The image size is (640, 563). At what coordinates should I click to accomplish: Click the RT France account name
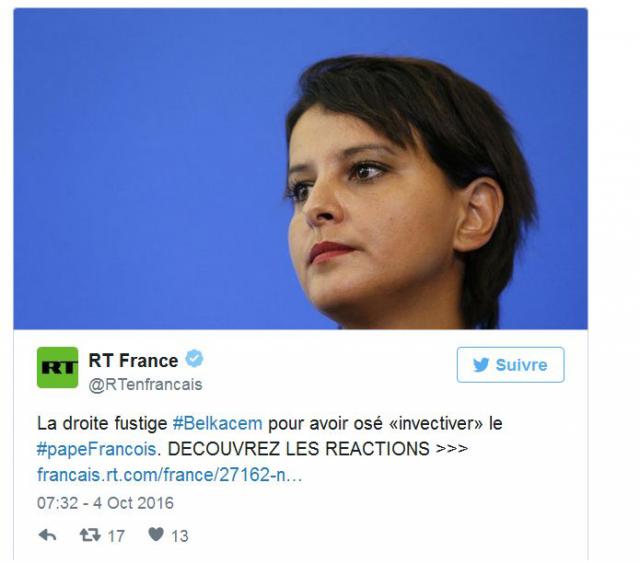pos(133,360)
